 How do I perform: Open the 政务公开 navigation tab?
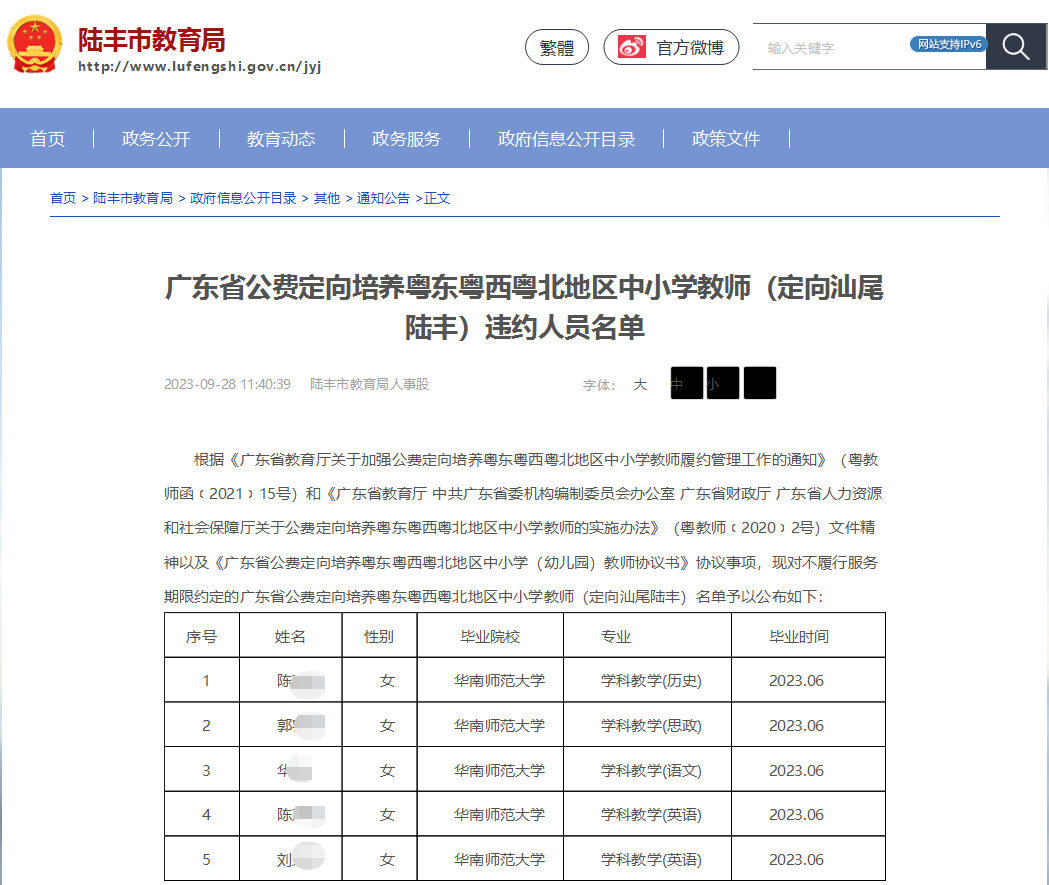(x=156, y=139)
